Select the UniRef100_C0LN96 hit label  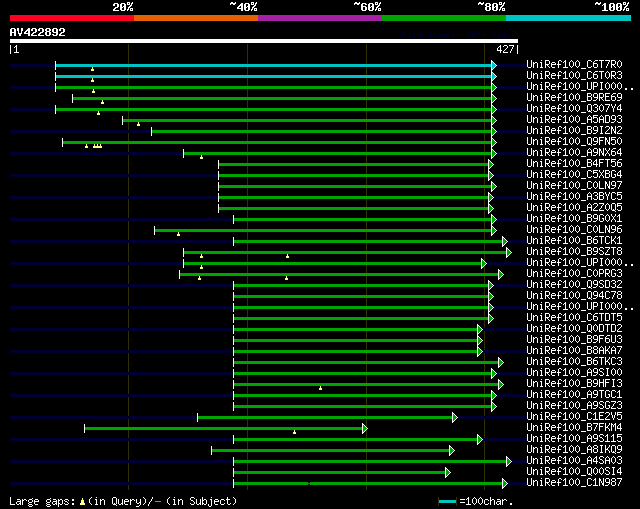[x=574, y=230]
